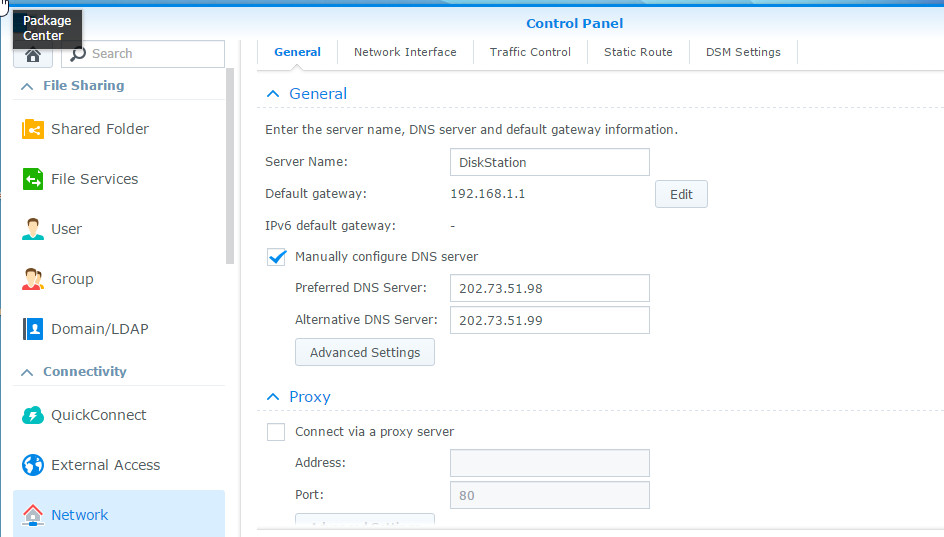Open DNS Advanced Settings button
Screen dimensions: 944x537
tap(365, 352)
